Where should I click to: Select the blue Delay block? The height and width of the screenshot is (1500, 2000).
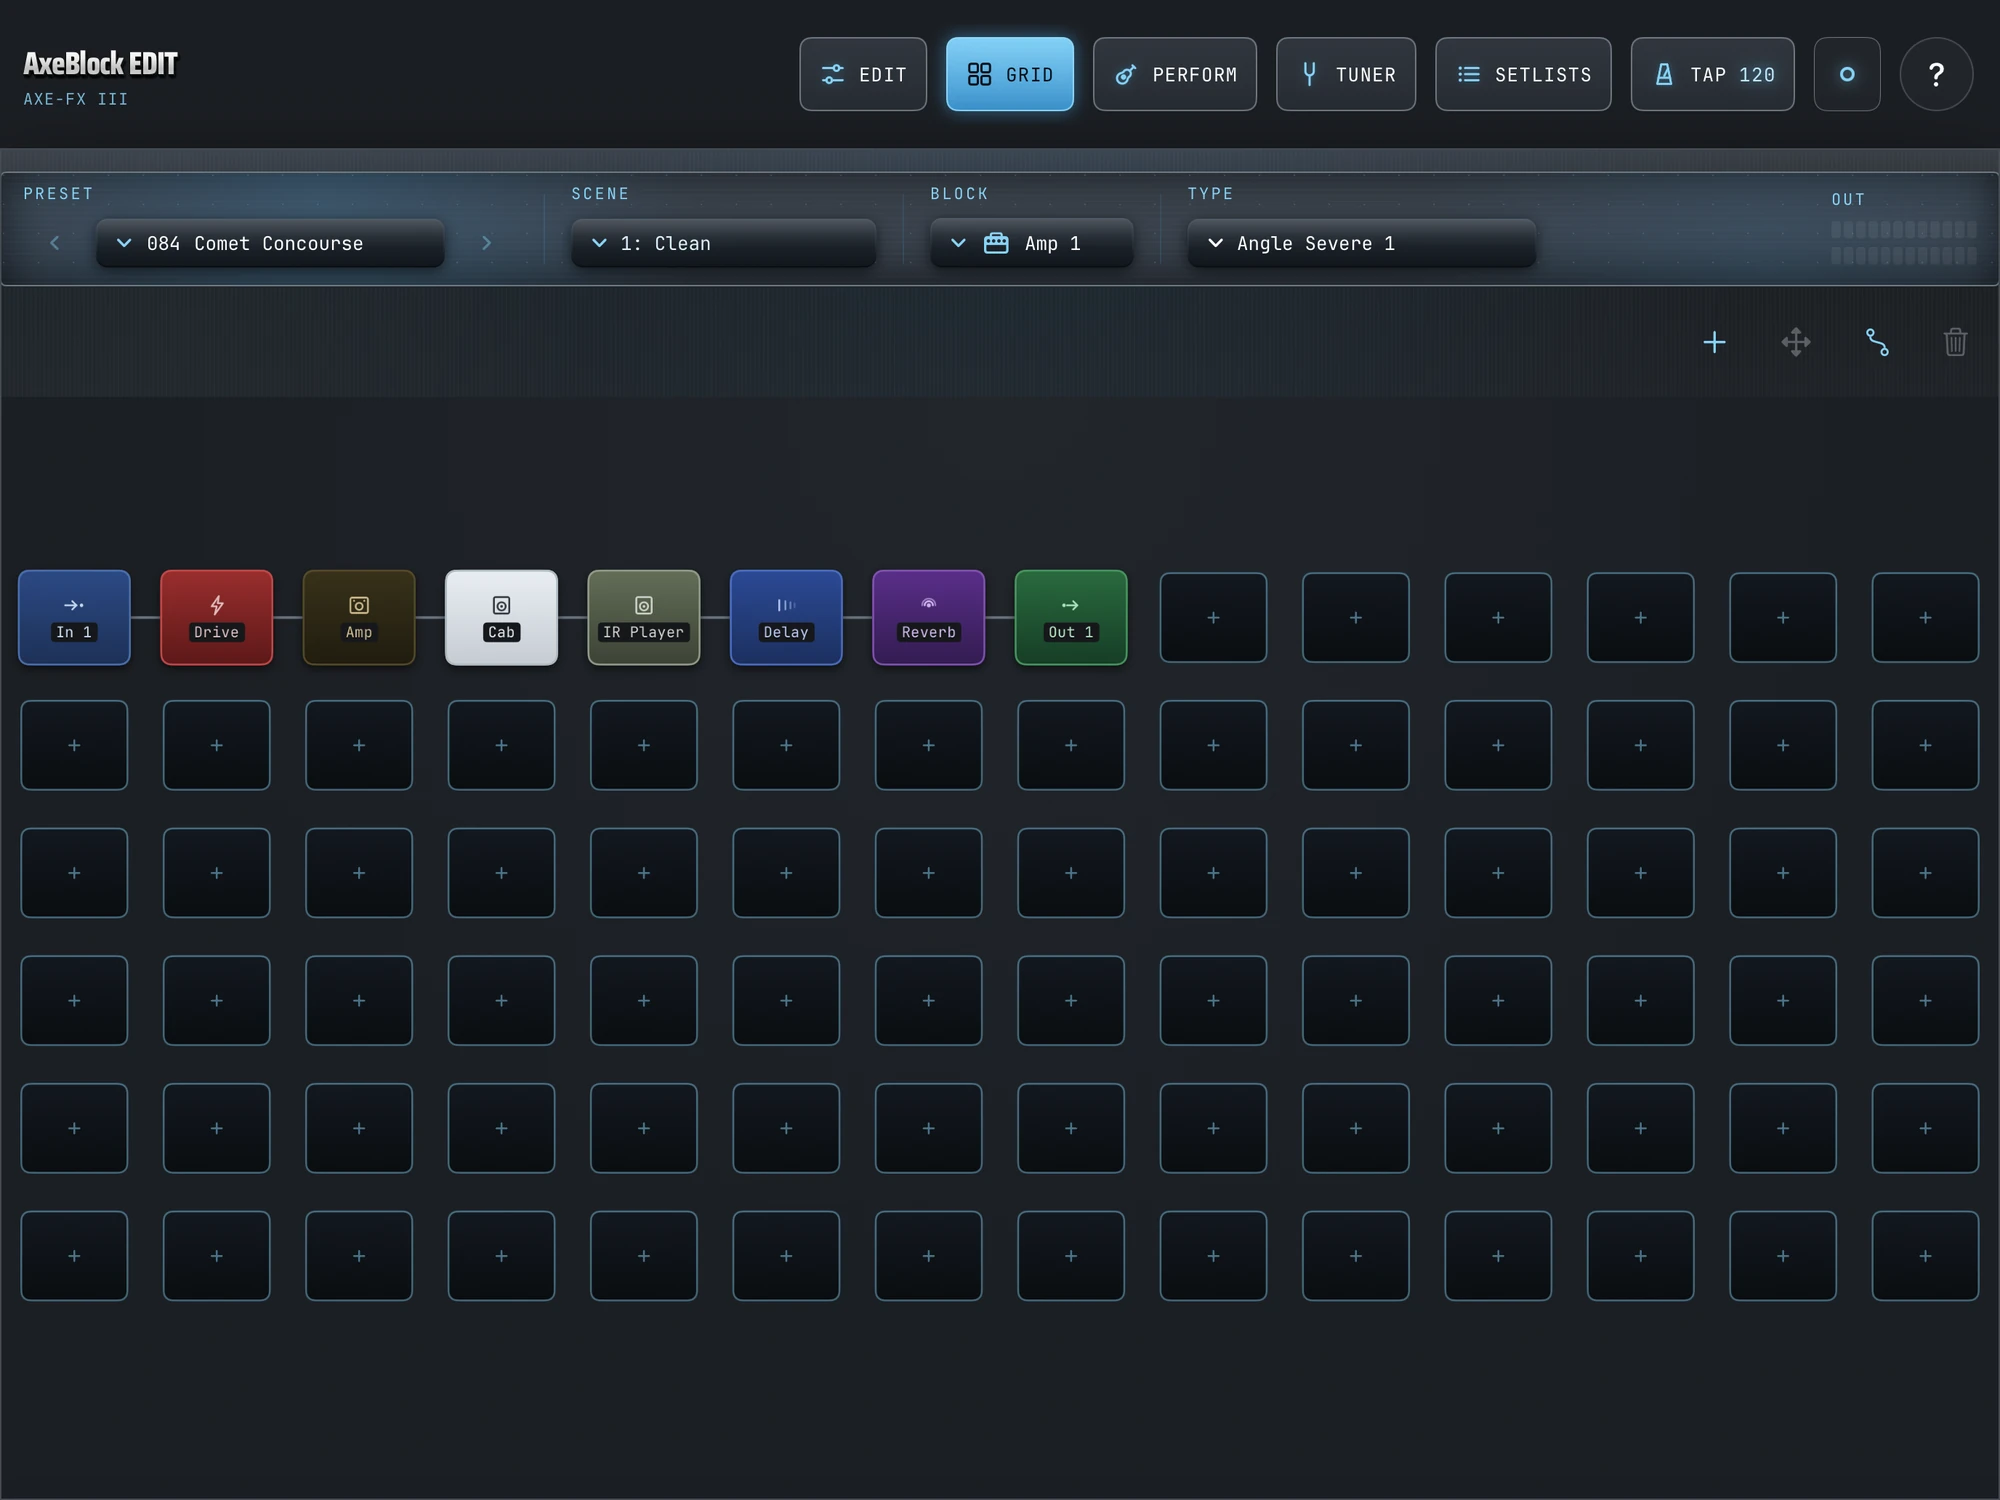tap(786, 617)
